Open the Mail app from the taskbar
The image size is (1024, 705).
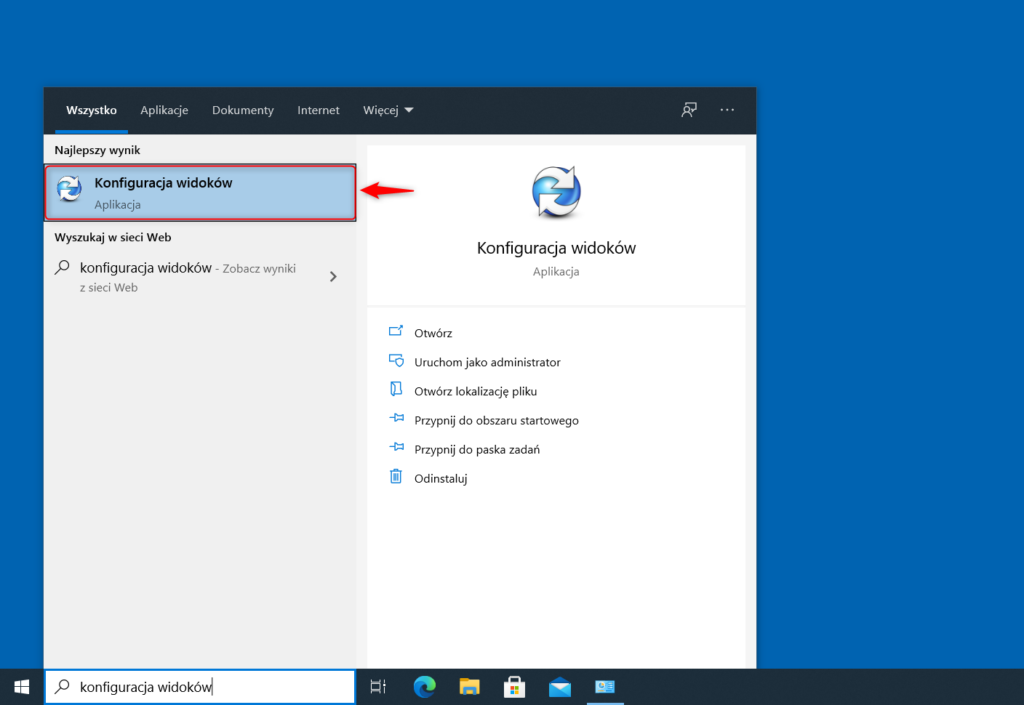click(x=560, y=687)
